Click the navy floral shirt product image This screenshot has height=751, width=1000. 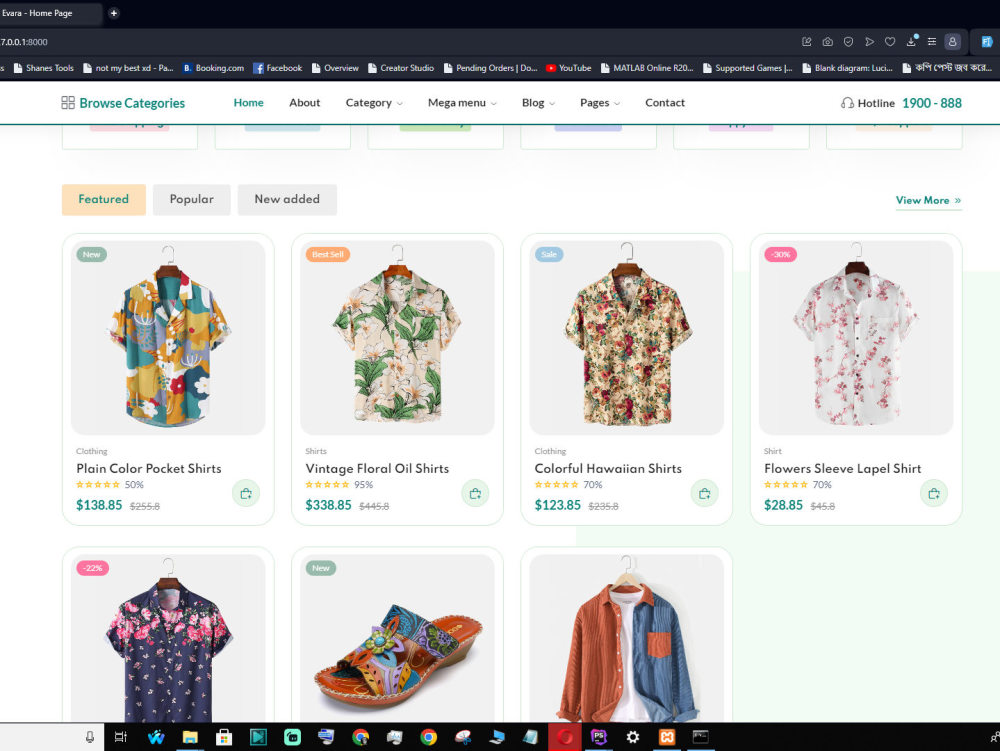[x=168, y=638]
